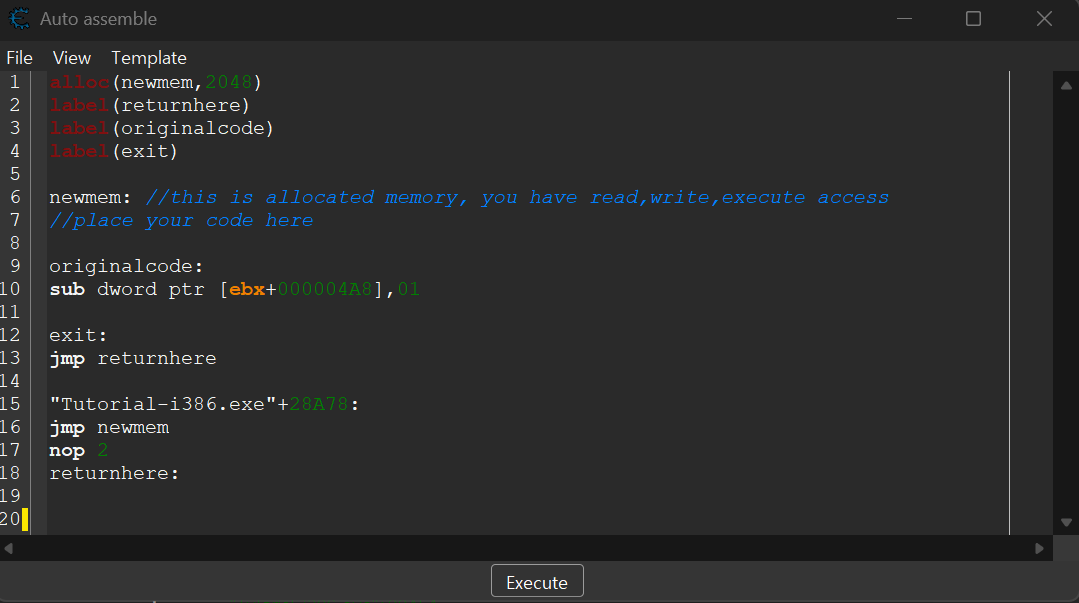Image resolution: width=1079 pixels, height=603 pixels.
Task: Click the horizontal scrollbar right arrow
Action: click(x=1040, y=548)
